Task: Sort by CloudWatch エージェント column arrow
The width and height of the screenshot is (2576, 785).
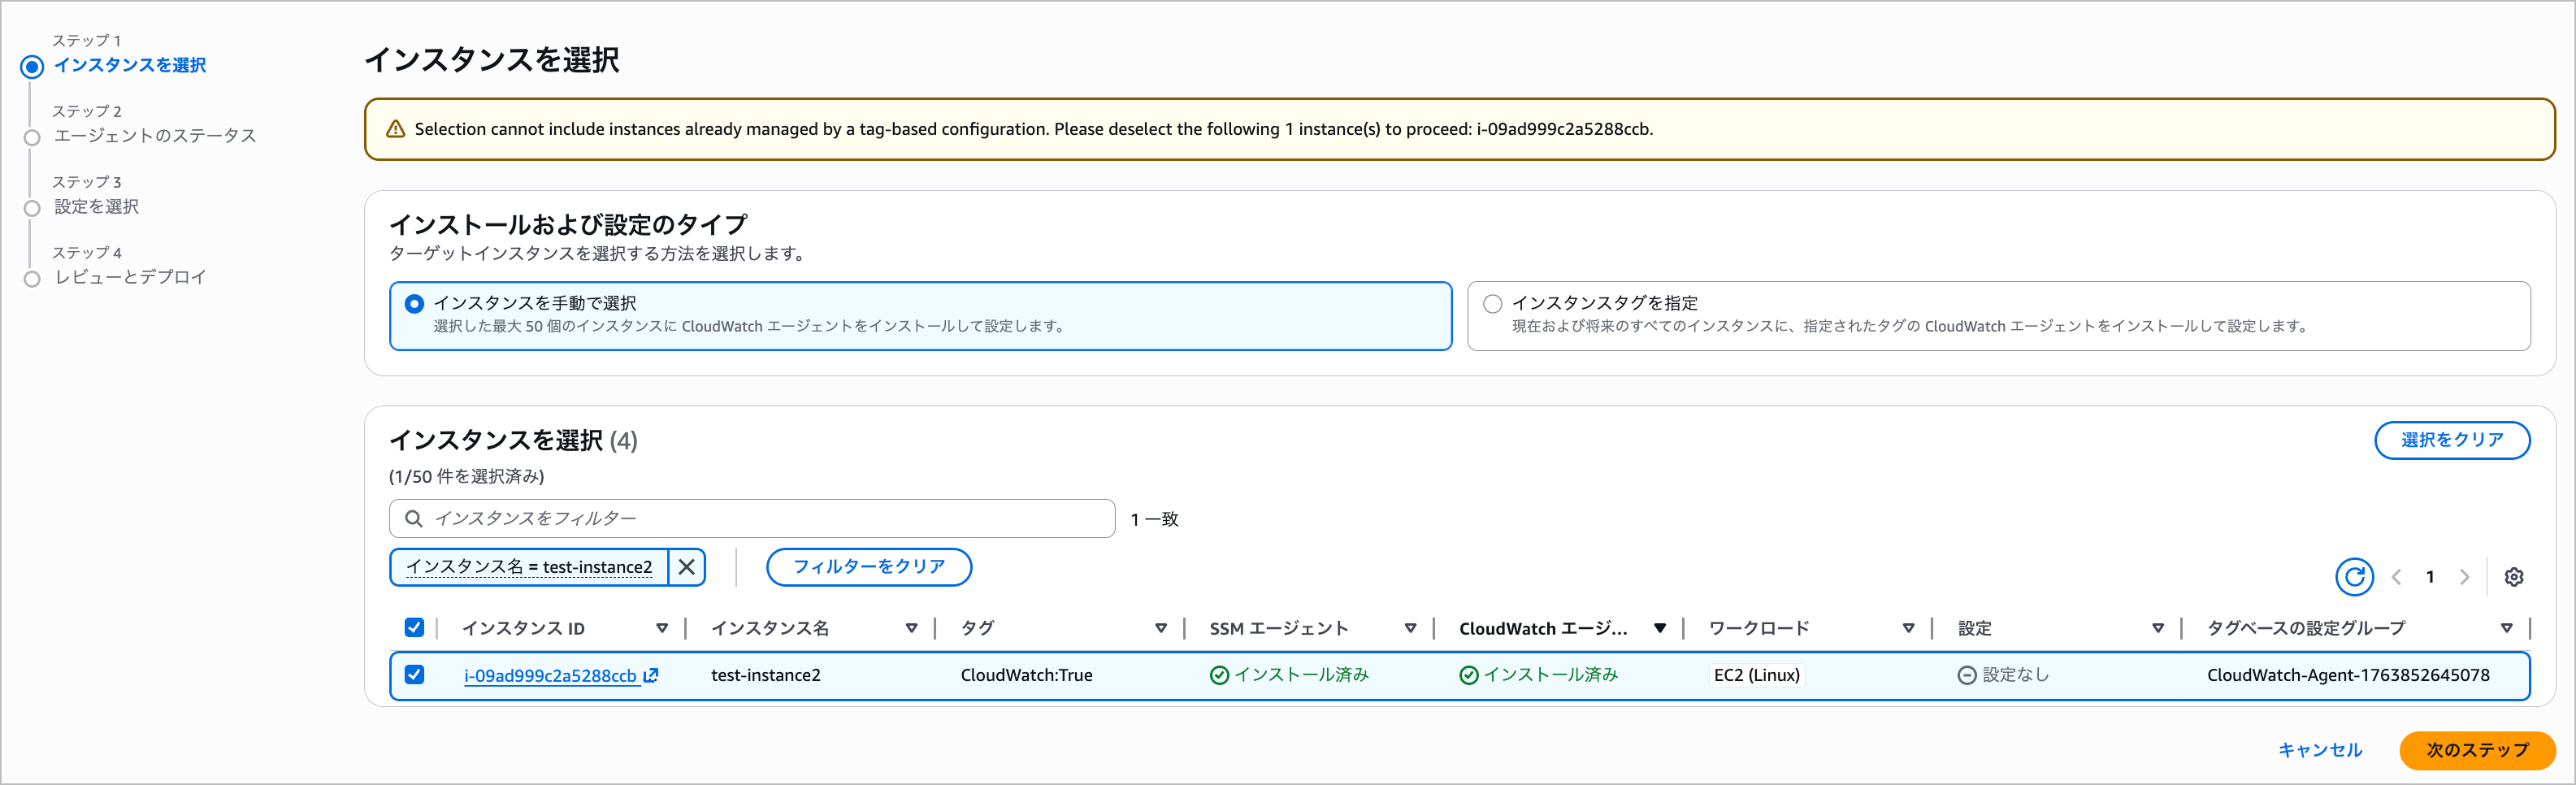Action: tap(1659, 628)
